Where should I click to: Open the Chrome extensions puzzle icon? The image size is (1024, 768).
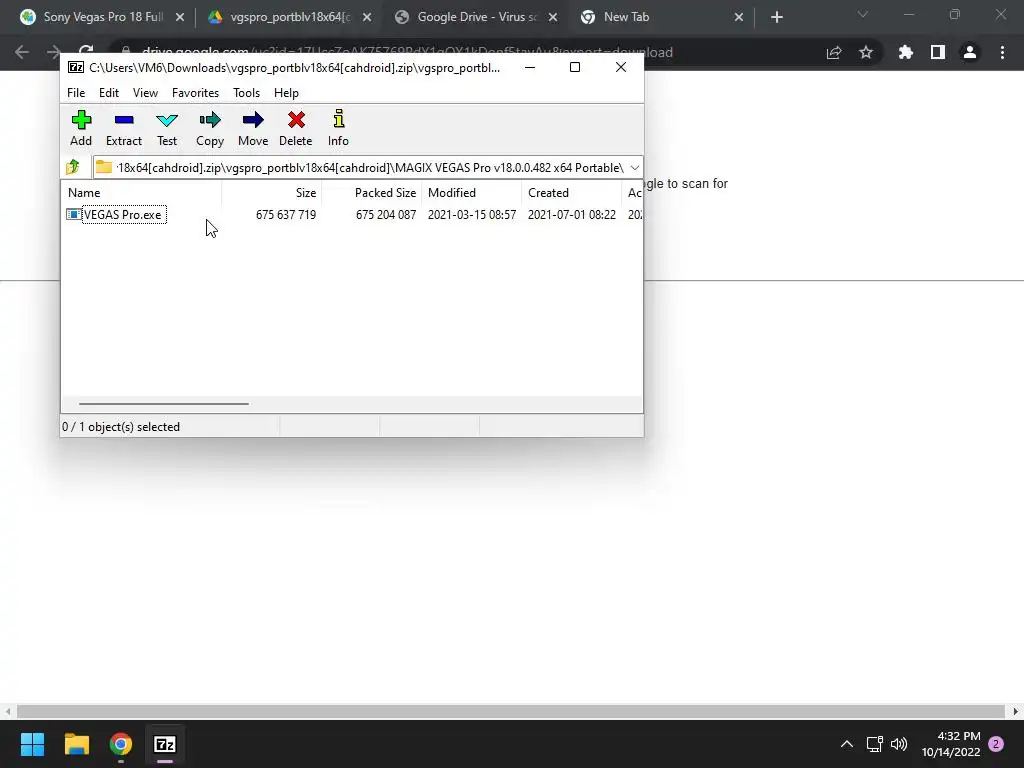pos(905,52)
